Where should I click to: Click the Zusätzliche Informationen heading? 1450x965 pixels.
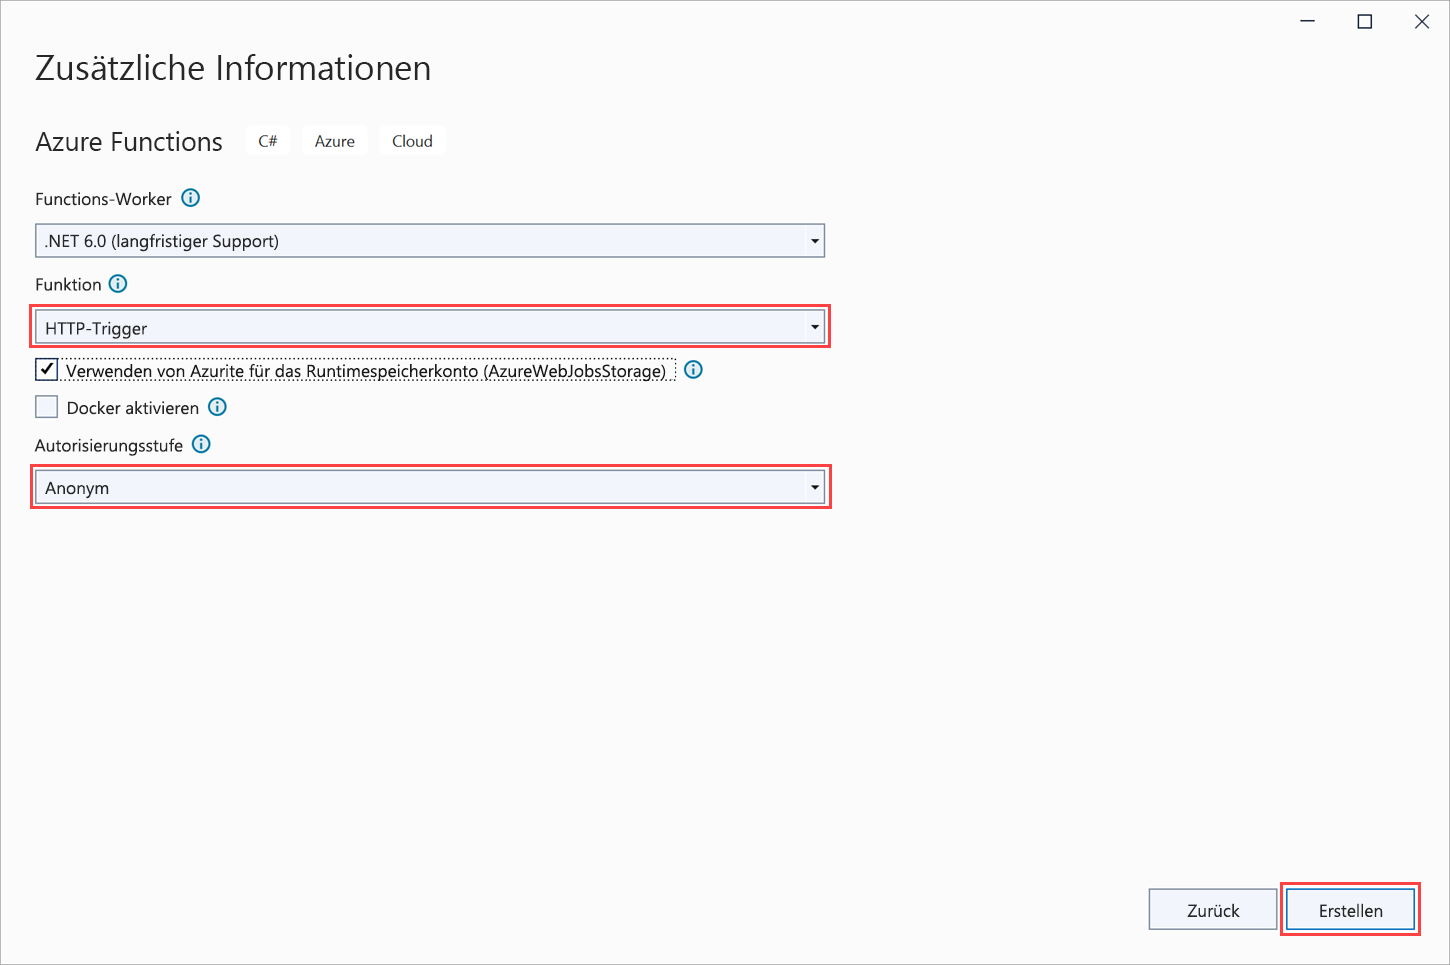click(233, 68)
